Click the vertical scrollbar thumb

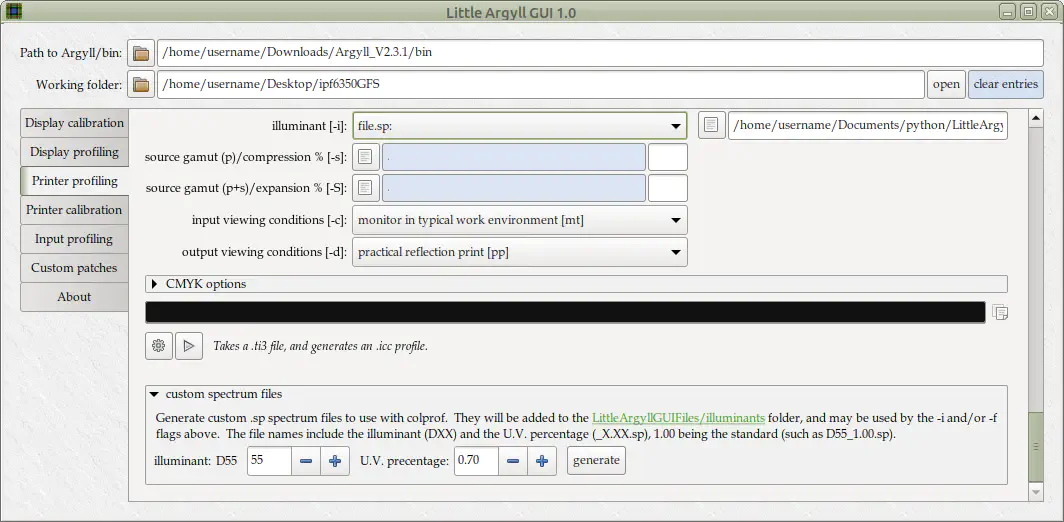[x=1036, y=446]
